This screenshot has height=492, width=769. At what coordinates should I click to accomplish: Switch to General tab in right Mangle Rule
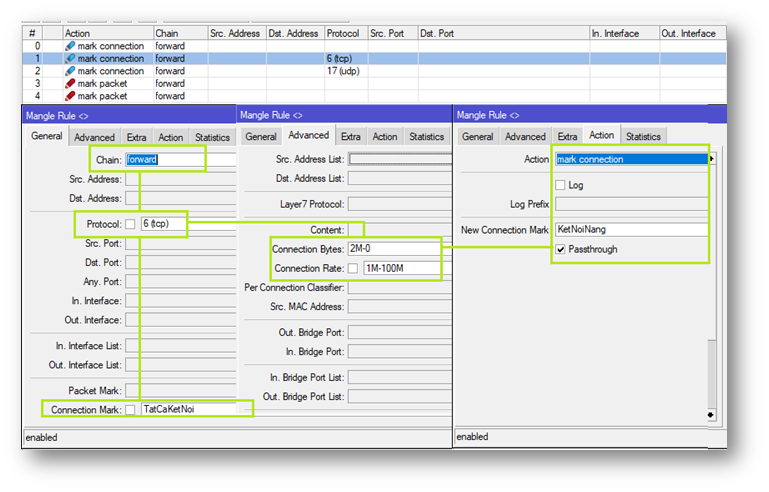point(477,137)
